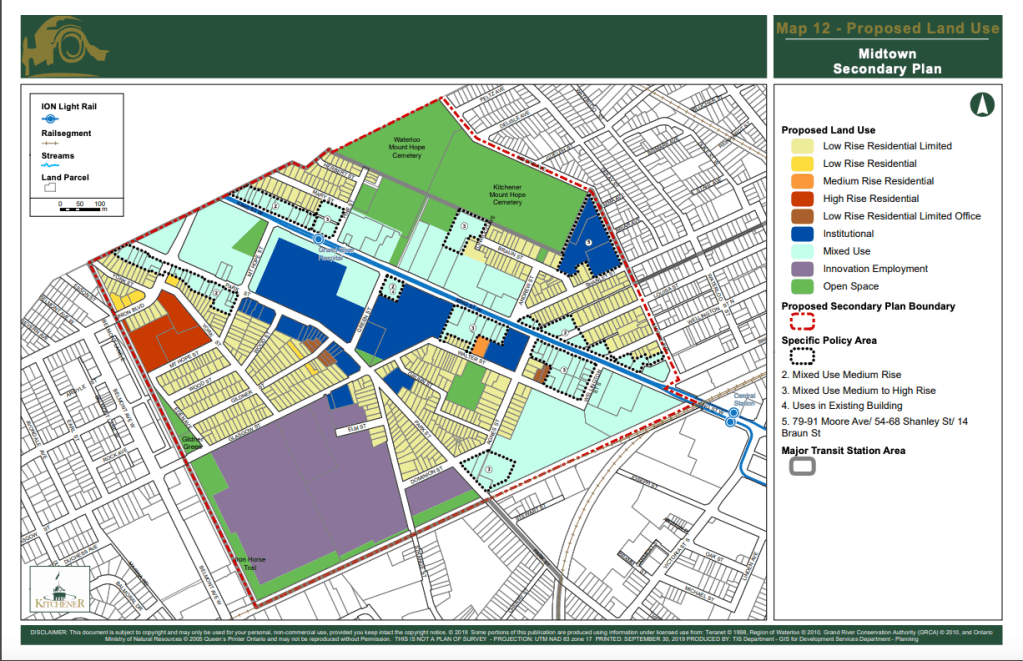Select the Railsegment symbol in the legend

pos(49,142)
